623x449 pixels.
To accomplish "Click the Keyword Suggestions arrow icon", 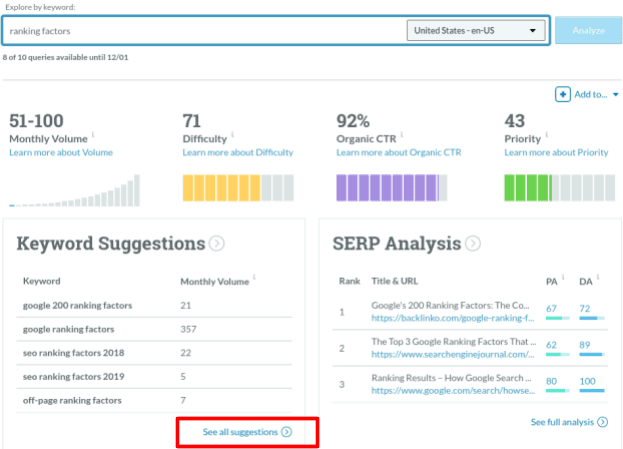I will click(217, 243).
